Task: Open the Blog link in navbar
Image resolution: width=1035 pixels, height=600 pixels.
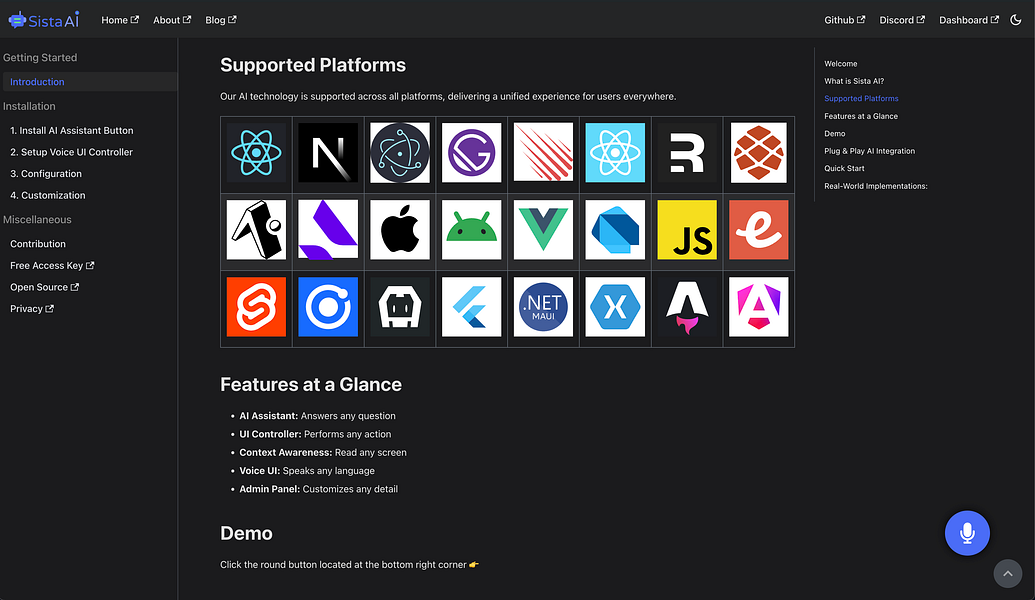Action: [220, 20]
